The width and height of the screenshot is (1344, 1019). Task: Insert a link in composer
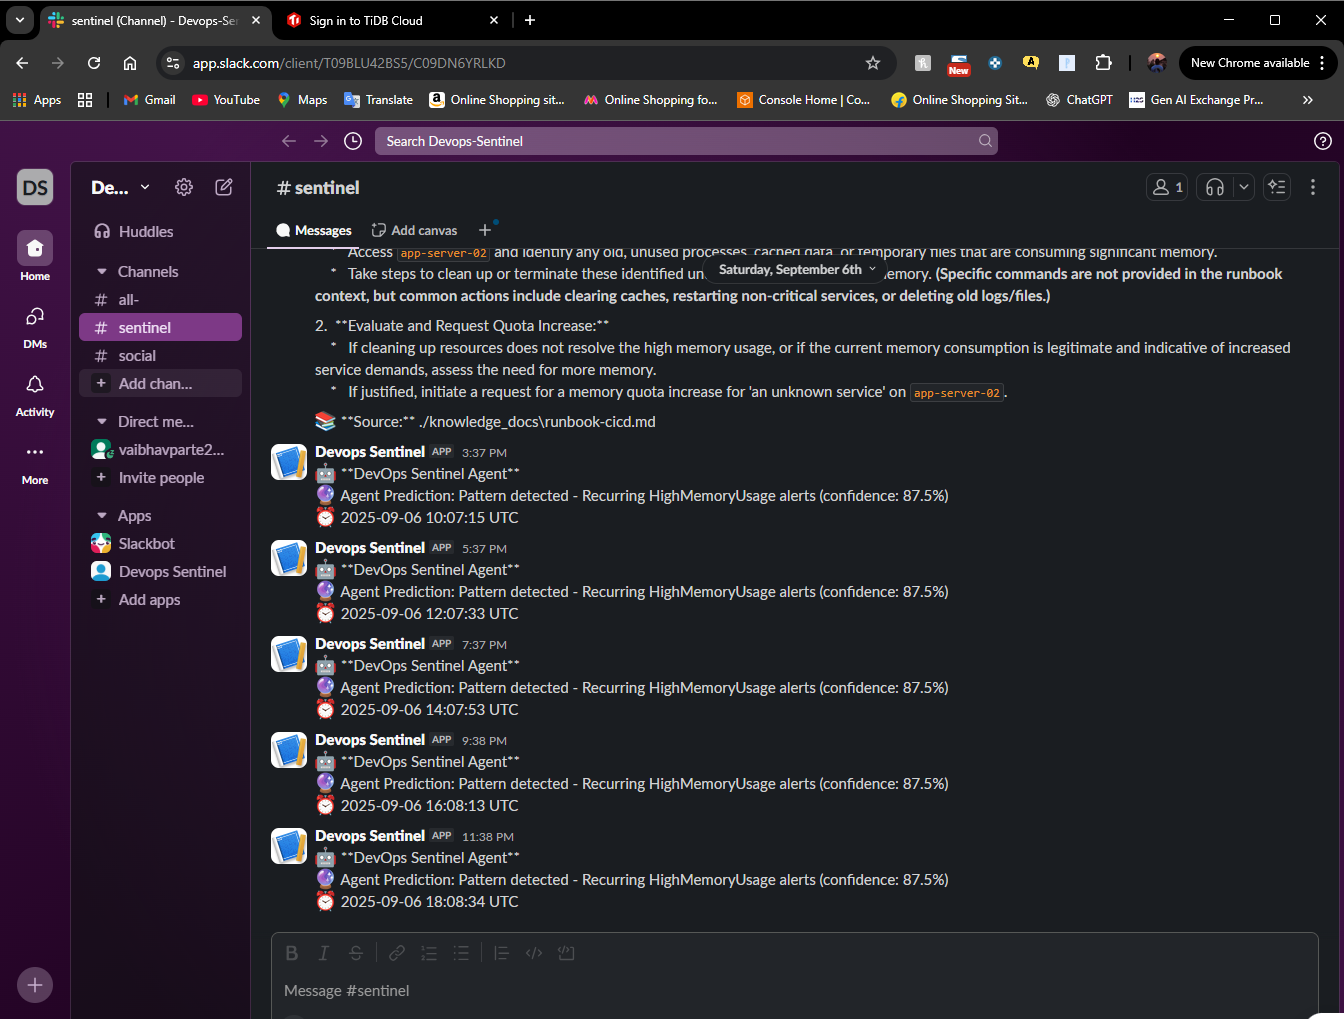tap(397, 953)
